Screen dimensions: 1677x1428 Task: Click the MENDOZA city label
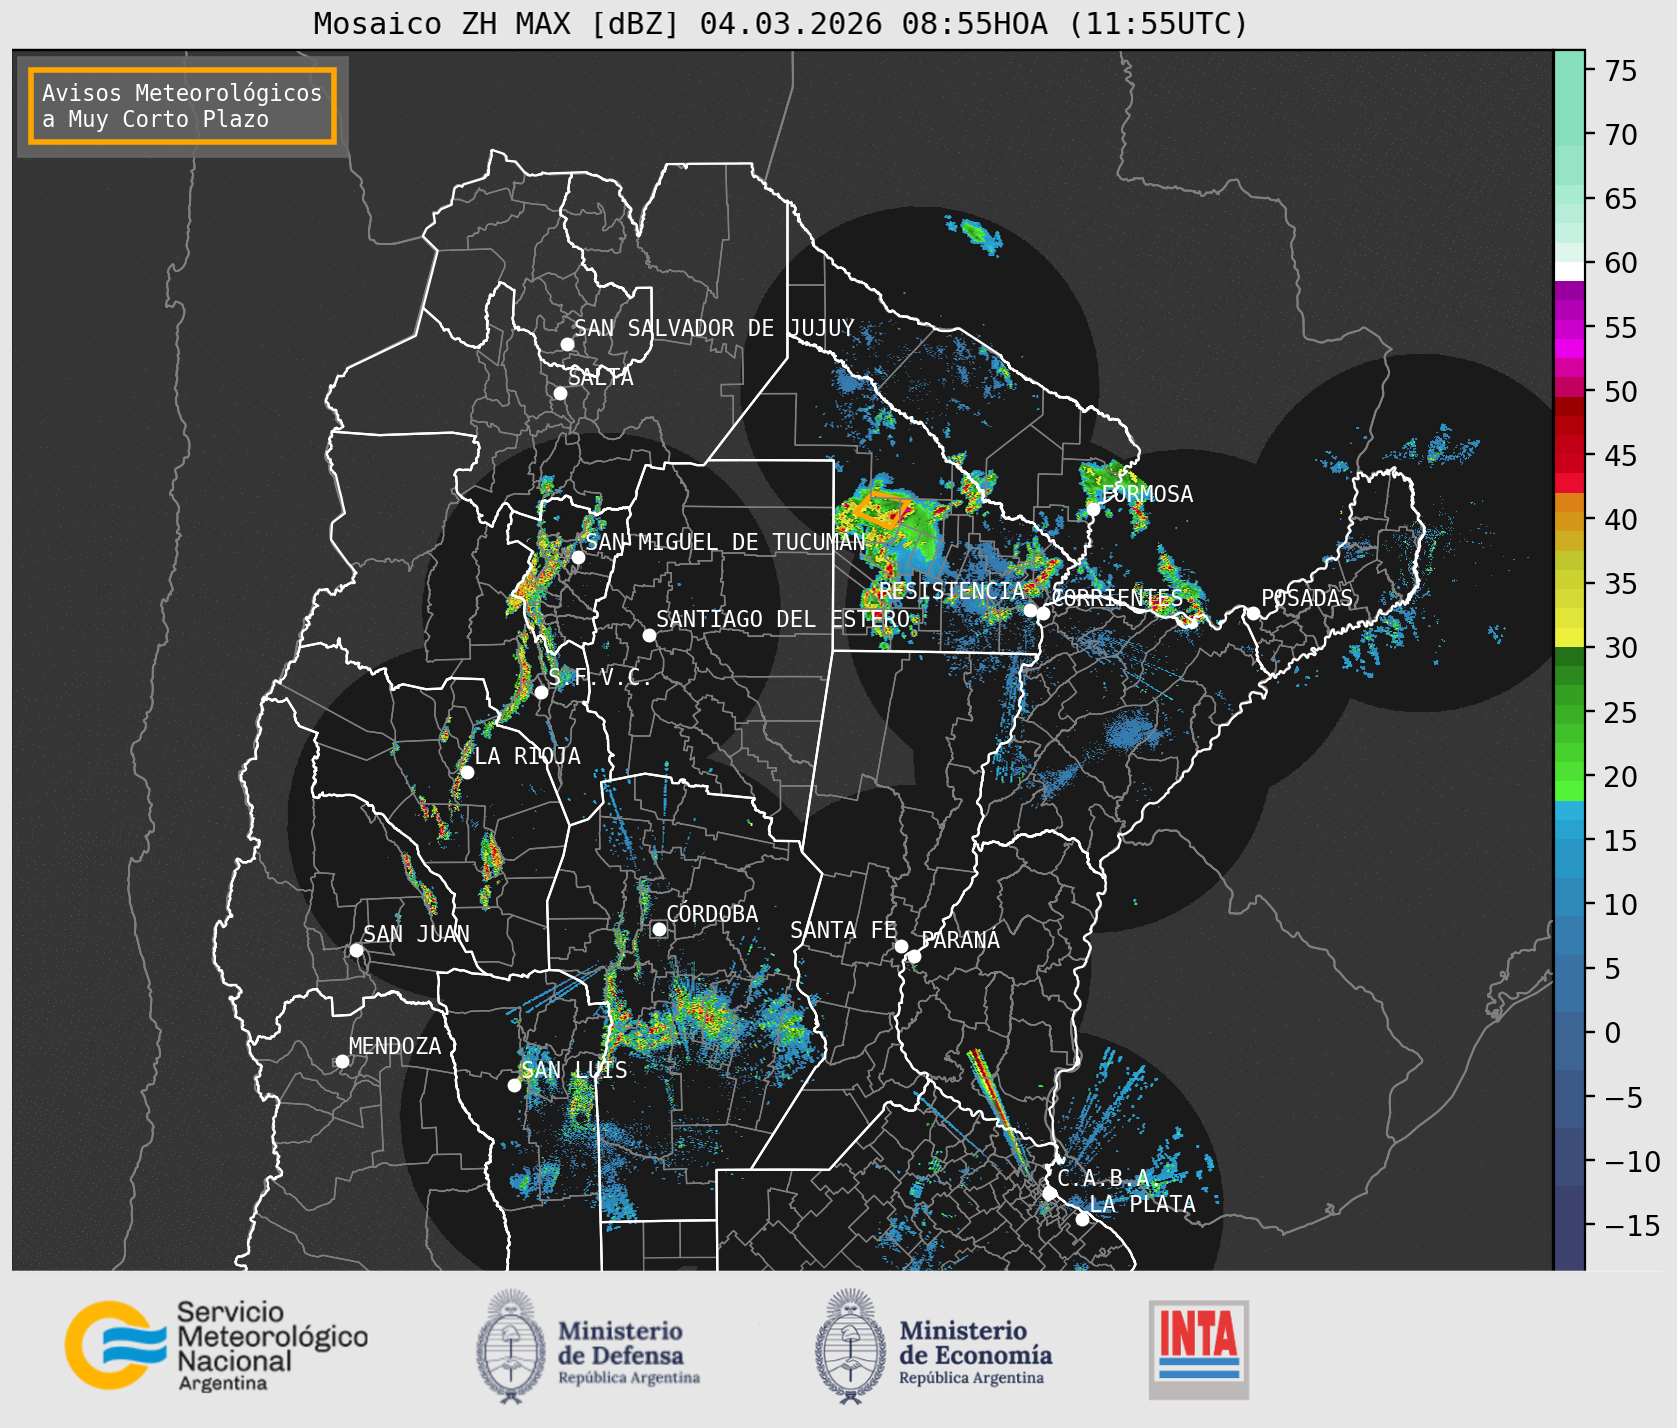[395, 1046]
